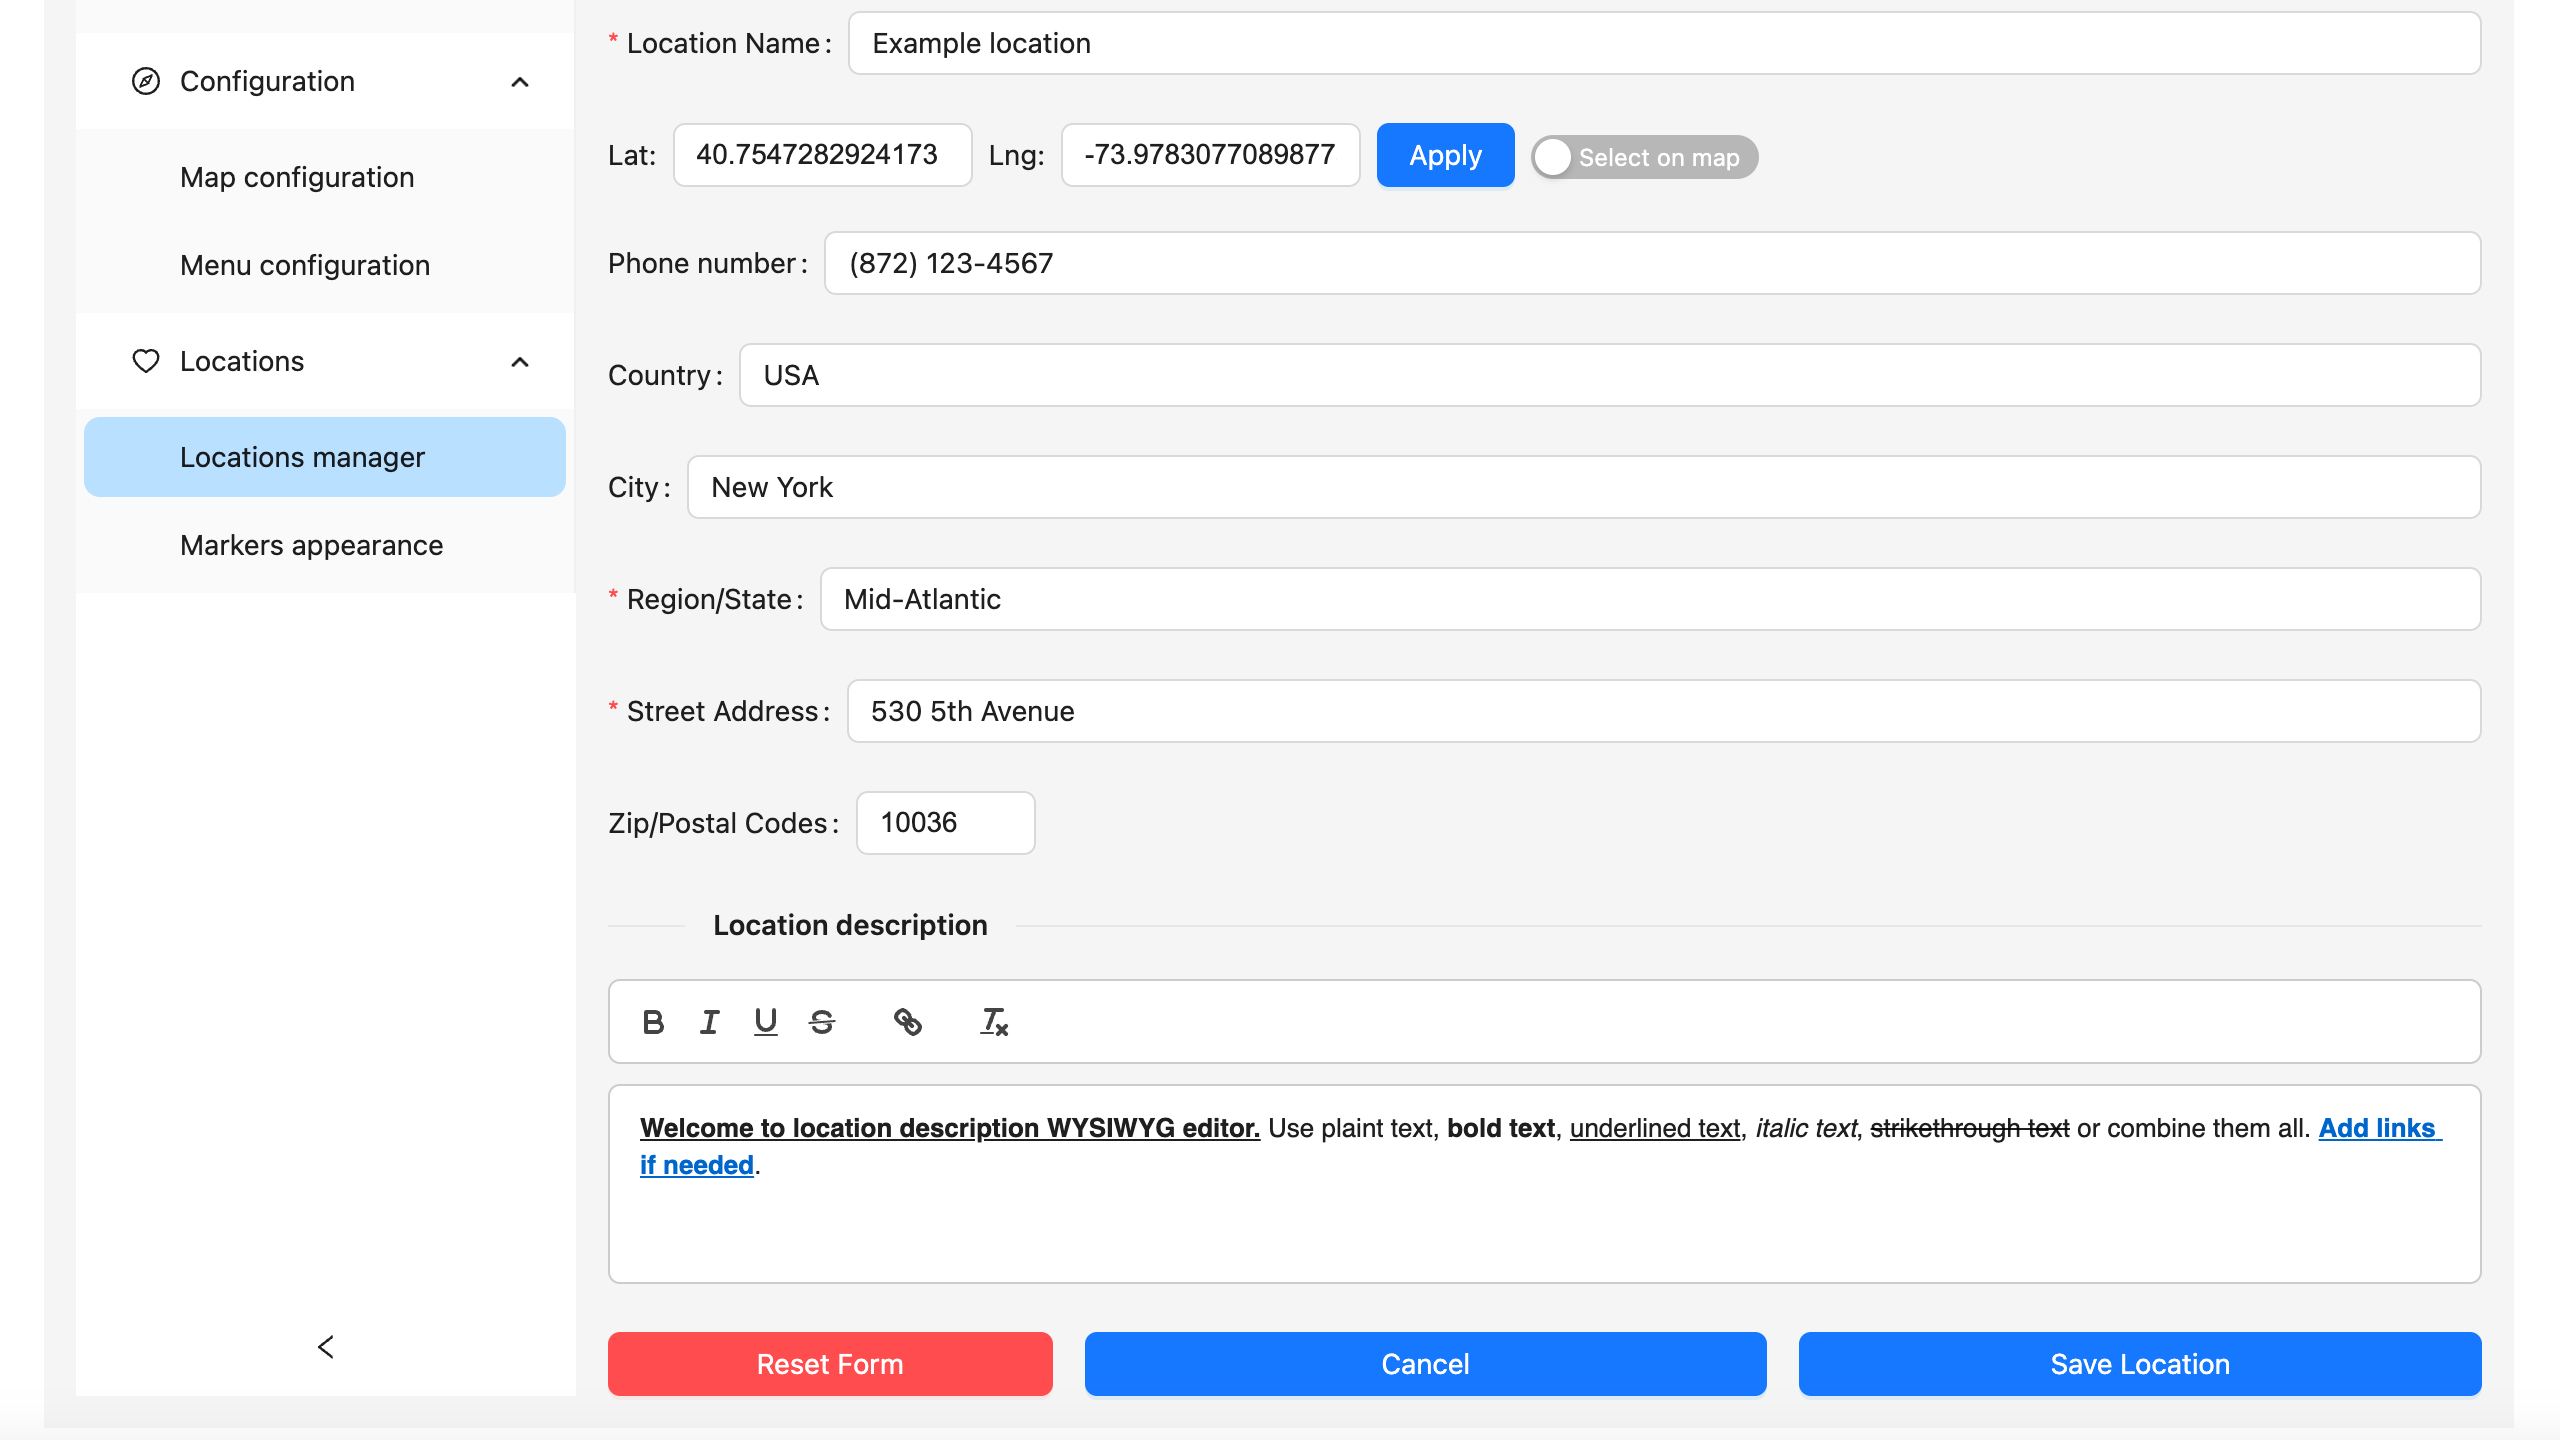Open Map configuration menu item

tap(297, 177)
